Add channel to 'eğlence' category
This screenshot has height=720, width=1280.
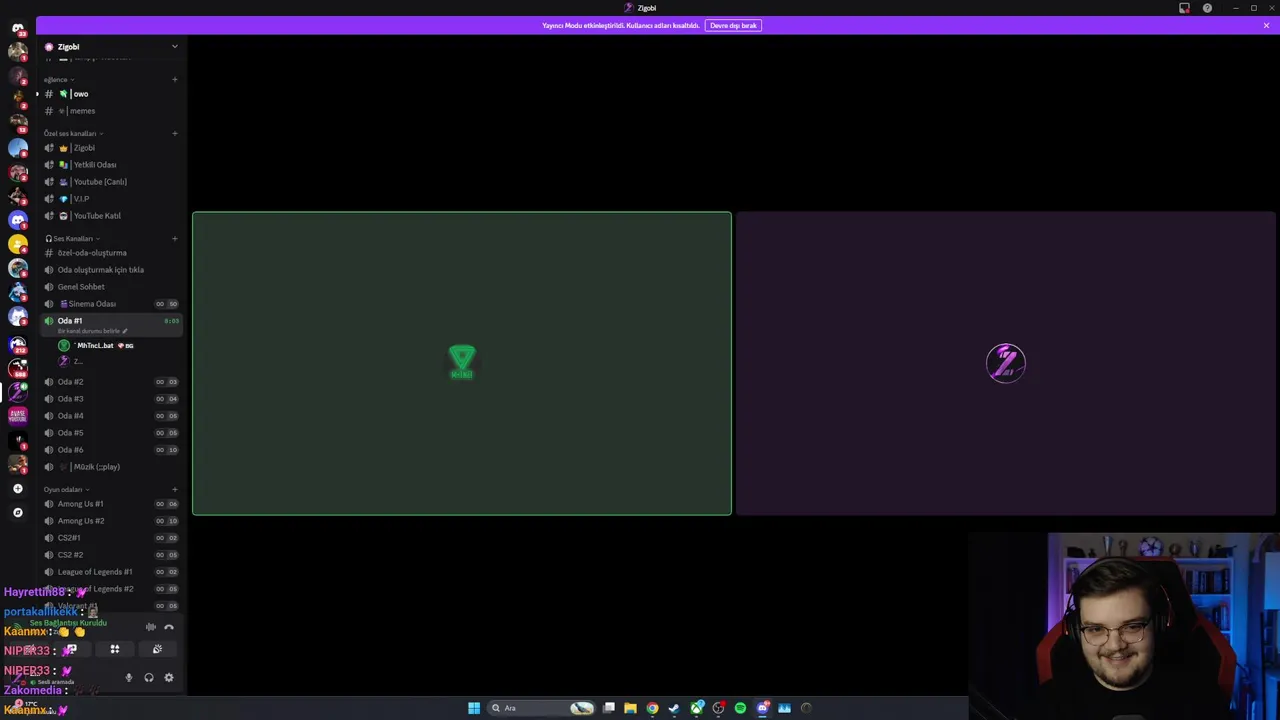coord(175,79)
